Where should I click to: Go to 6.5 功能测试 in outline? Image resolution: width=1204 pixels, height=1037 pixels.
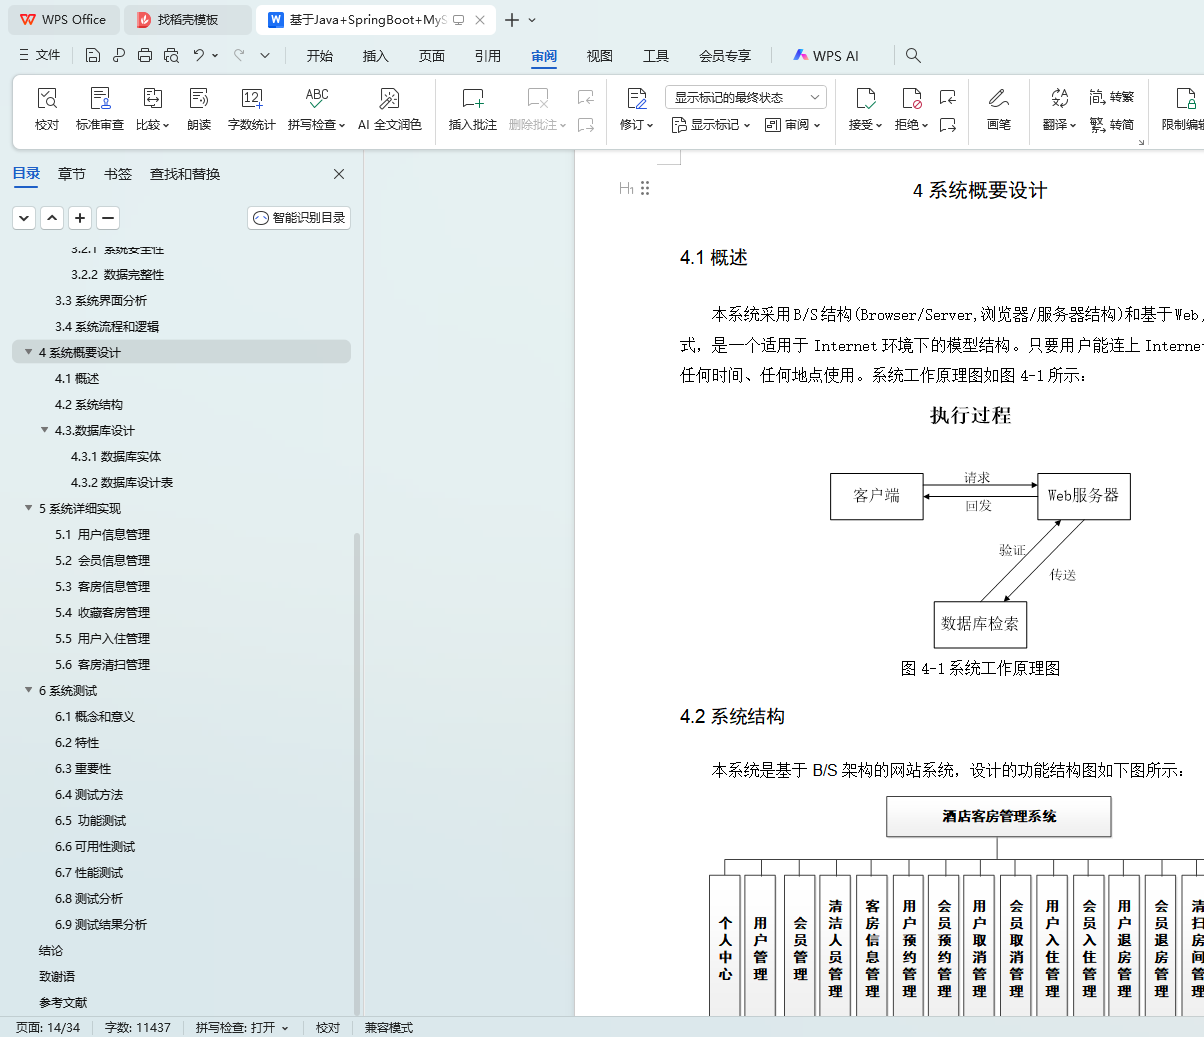90,821
